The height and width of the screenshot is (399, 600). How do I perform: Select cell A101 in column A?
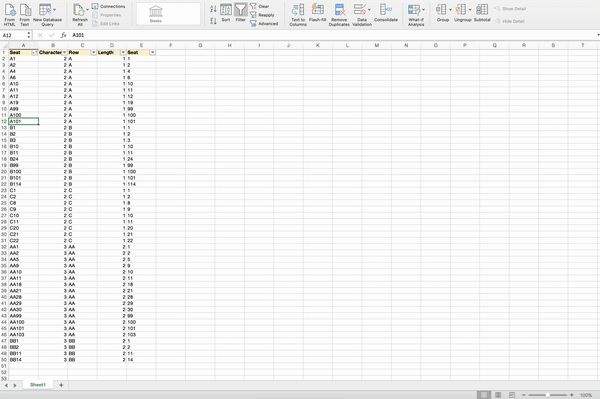coord(23,121)
